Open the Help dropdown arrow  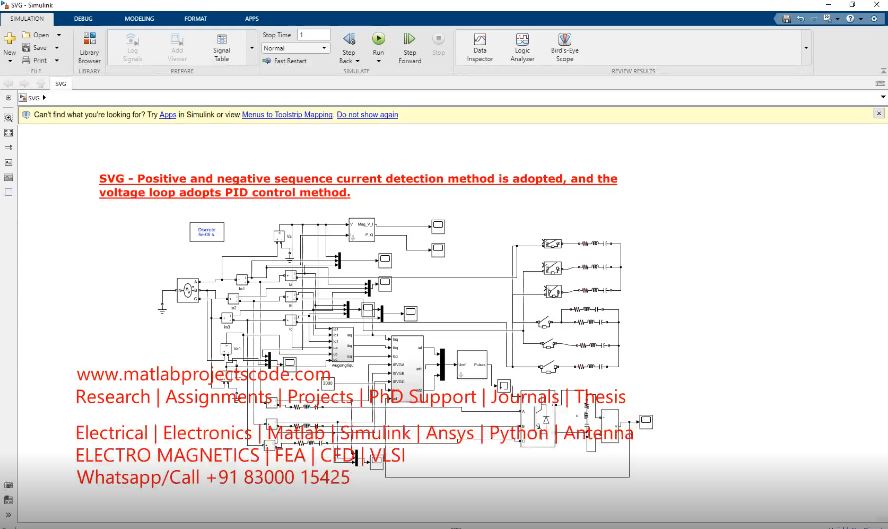[861, 19]
